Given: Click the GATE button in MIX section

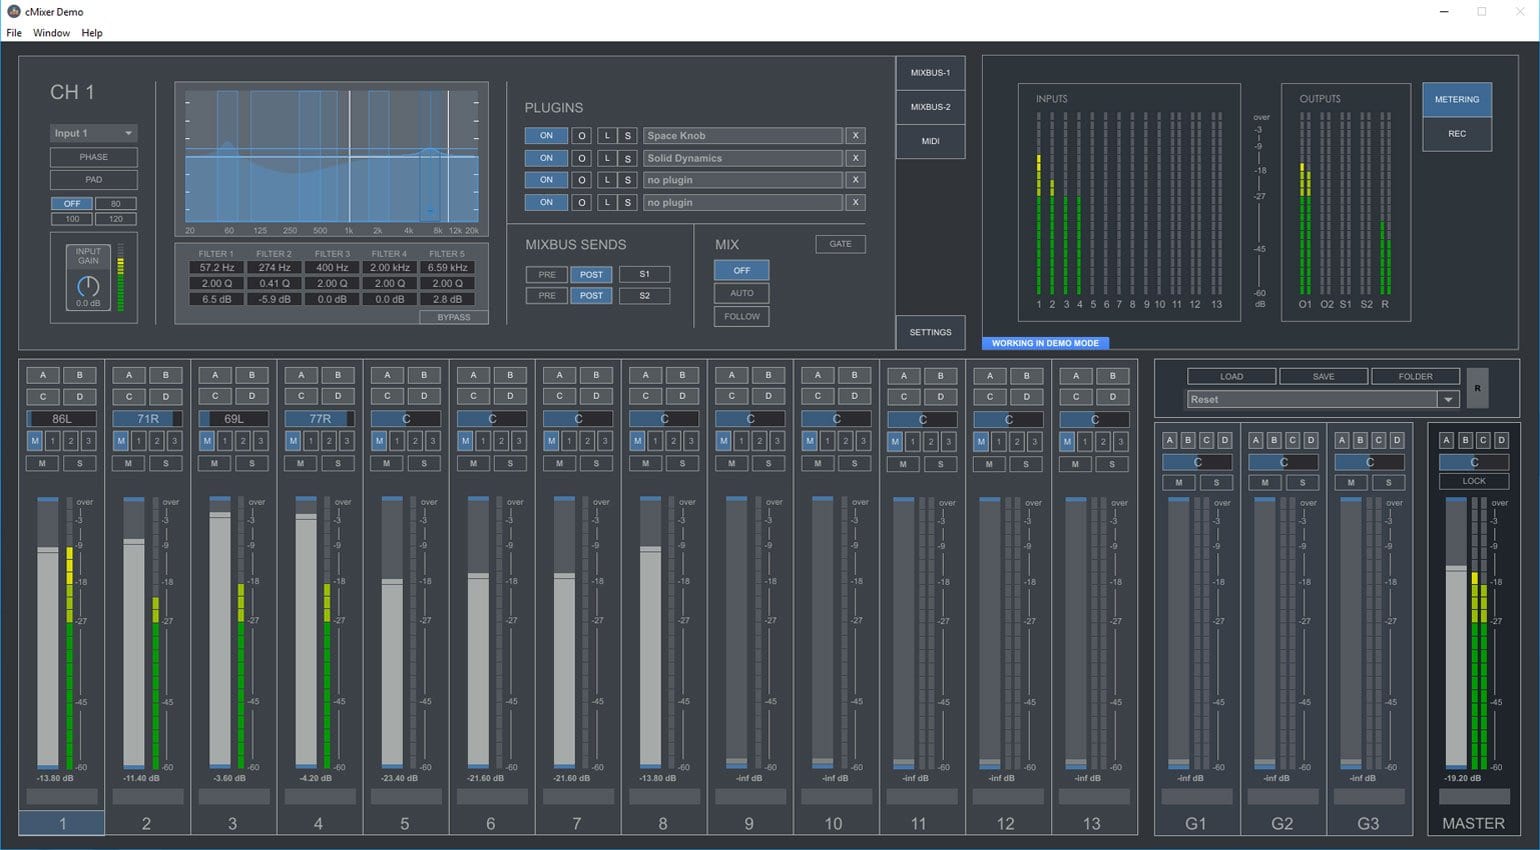Looking at the screenshot, I should (x=841, y=244).
